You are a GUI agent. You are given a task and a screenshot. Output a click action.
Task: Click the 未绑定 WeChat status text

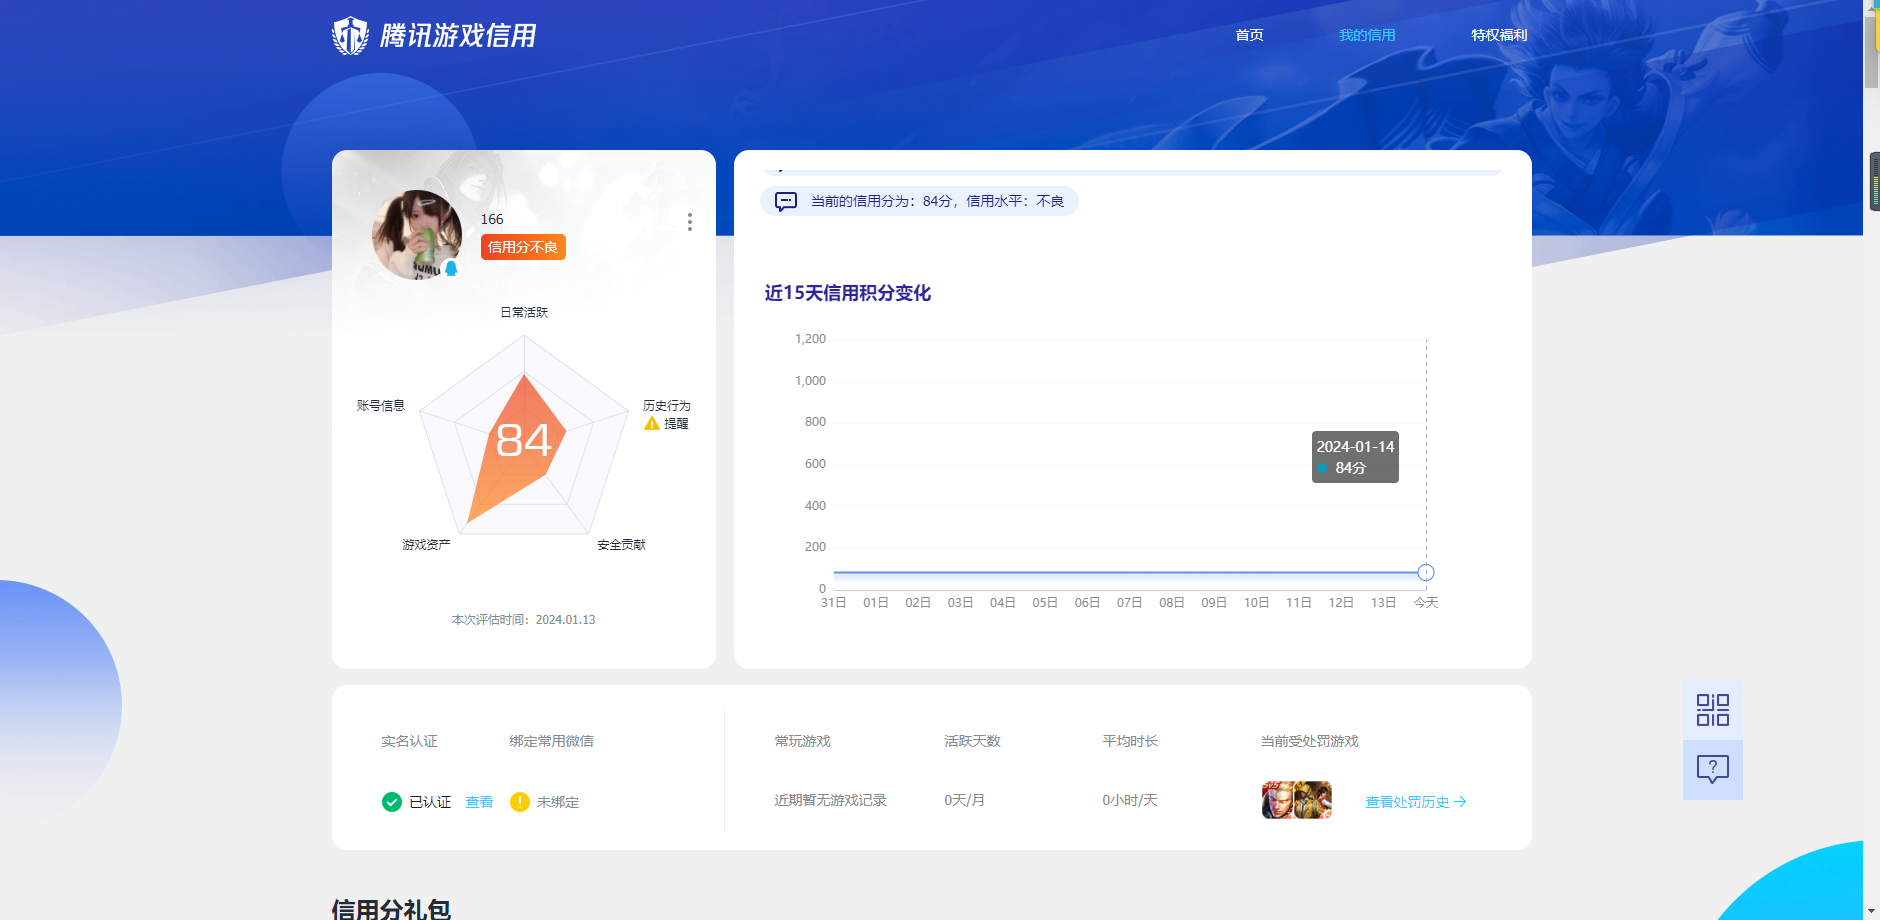pos(558,802)
